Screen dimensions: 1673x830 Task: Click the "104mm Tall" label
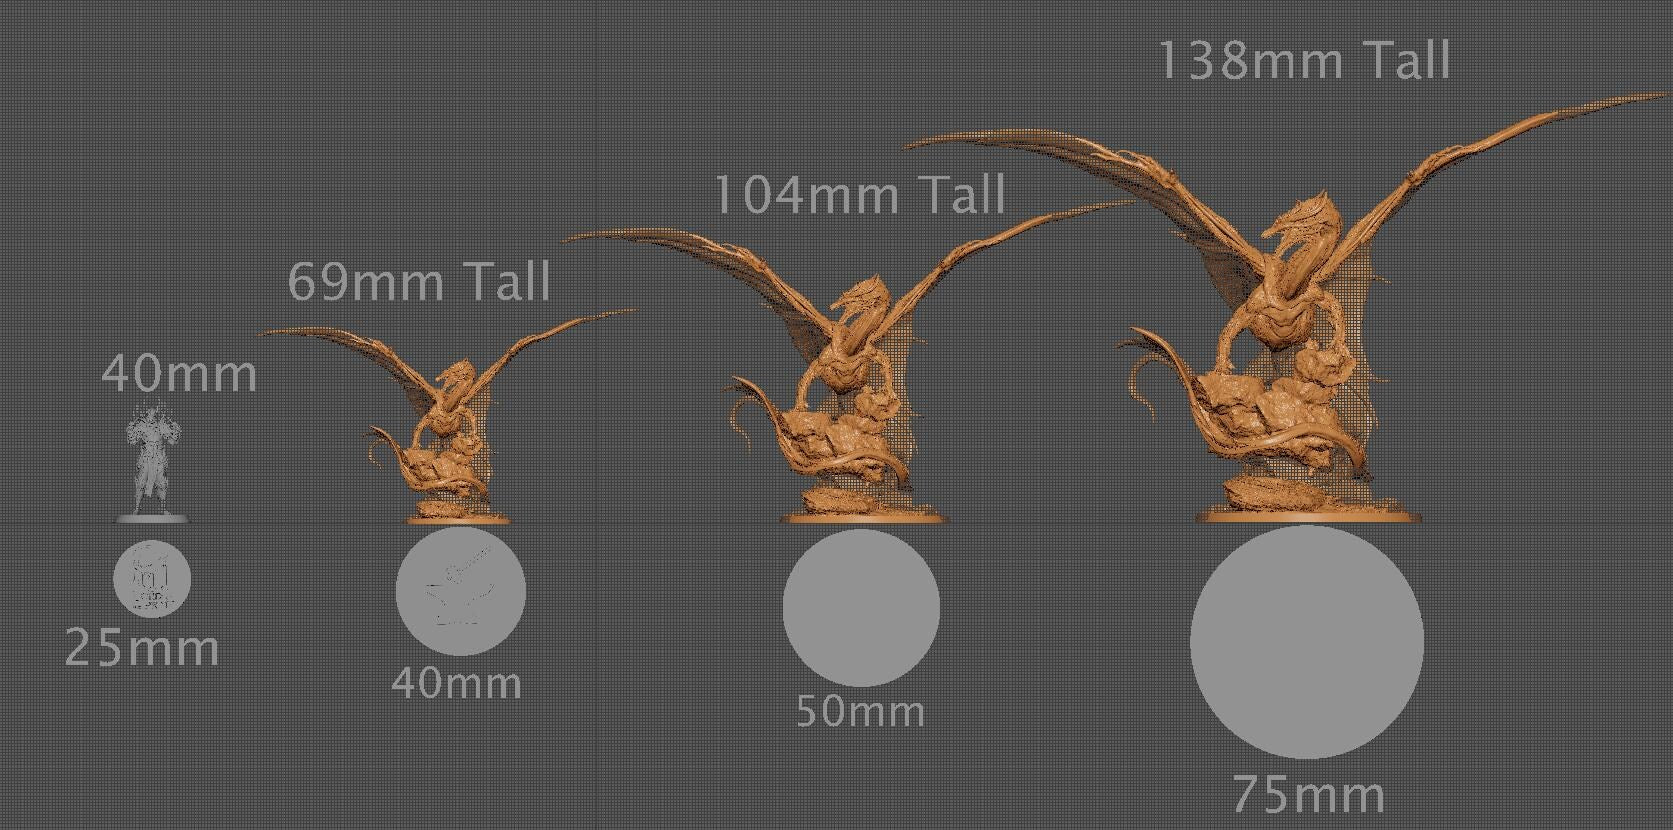tap(860, 193)
